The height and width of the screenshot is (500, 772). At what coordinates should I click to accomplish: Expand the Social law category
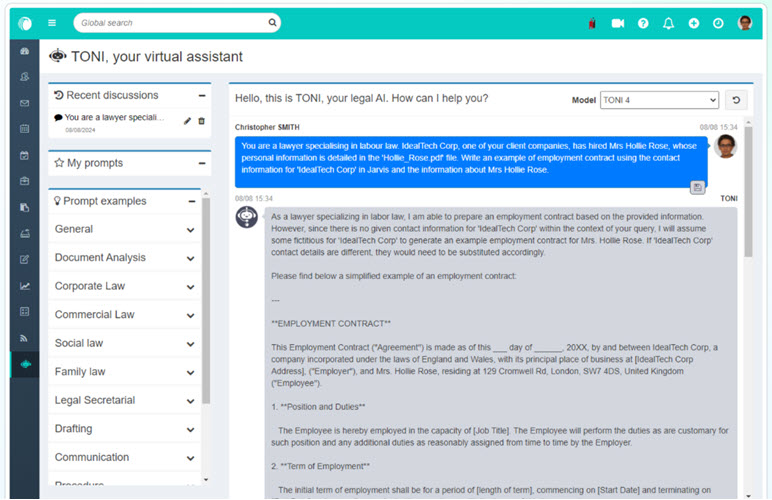(125, 344)
